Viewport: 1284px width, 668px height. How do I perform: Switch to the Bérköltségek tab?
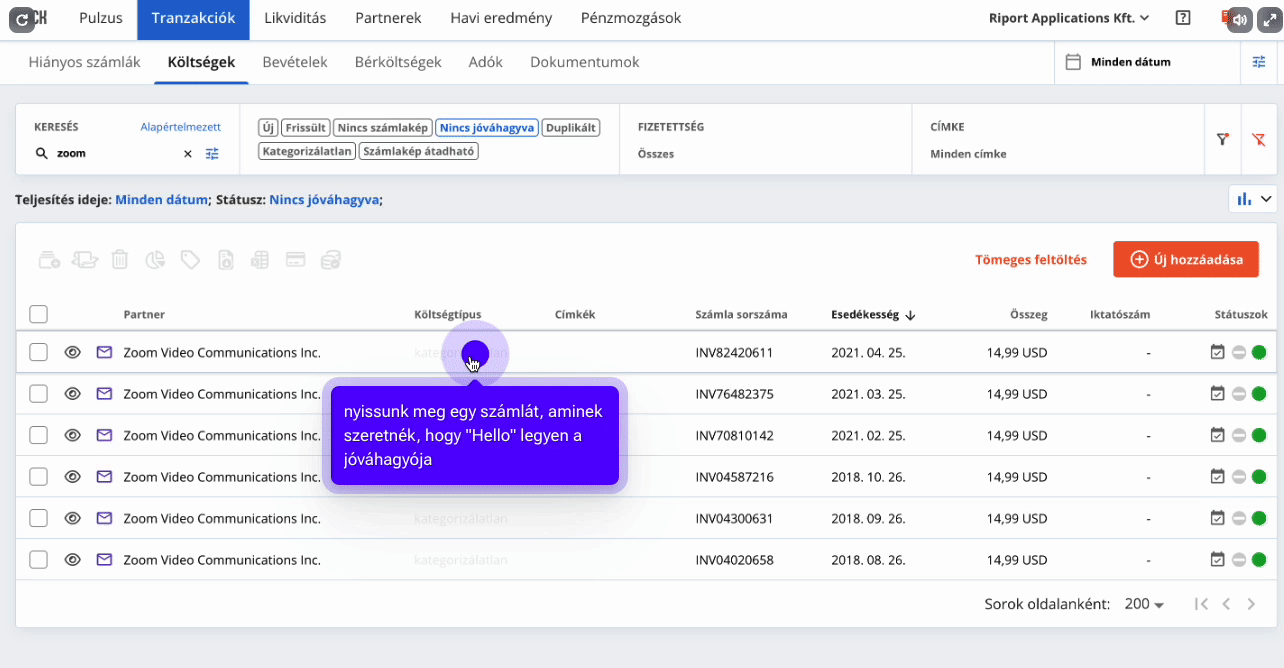click(398, 62)
